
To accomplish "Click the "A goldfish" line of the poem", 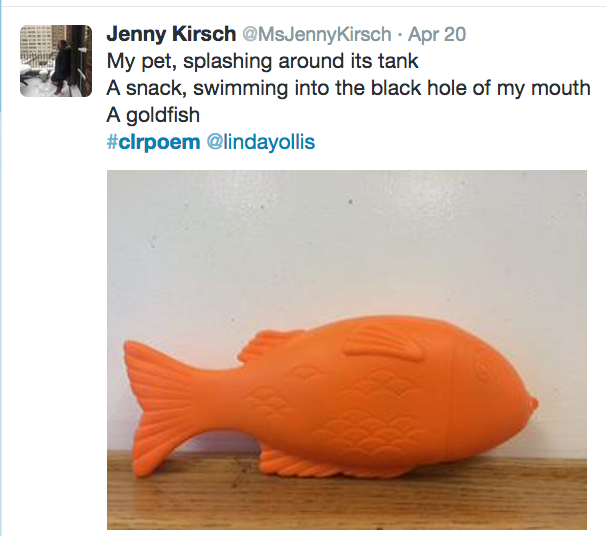I will click(153, 115).
